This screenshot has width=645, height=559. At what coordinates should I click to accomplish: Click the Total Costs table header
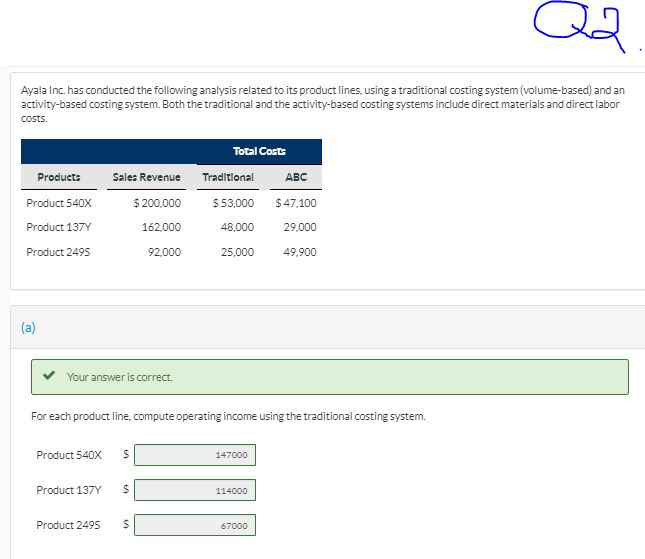[259, 151]
